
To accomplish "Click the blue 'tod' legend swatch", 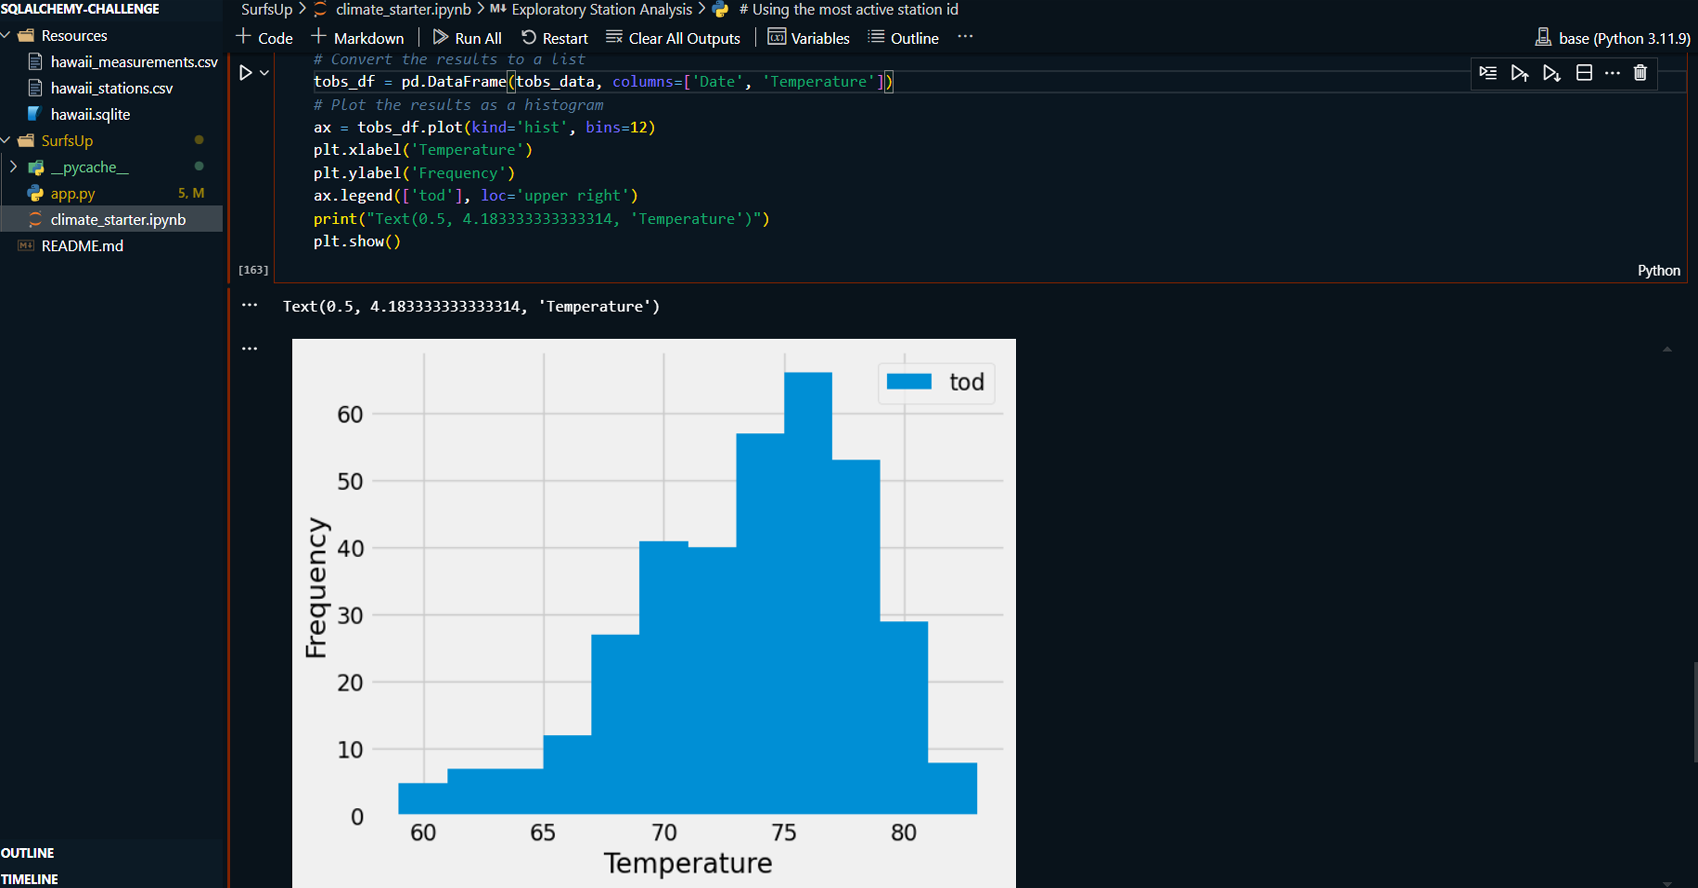I will (x=909, y=382).
